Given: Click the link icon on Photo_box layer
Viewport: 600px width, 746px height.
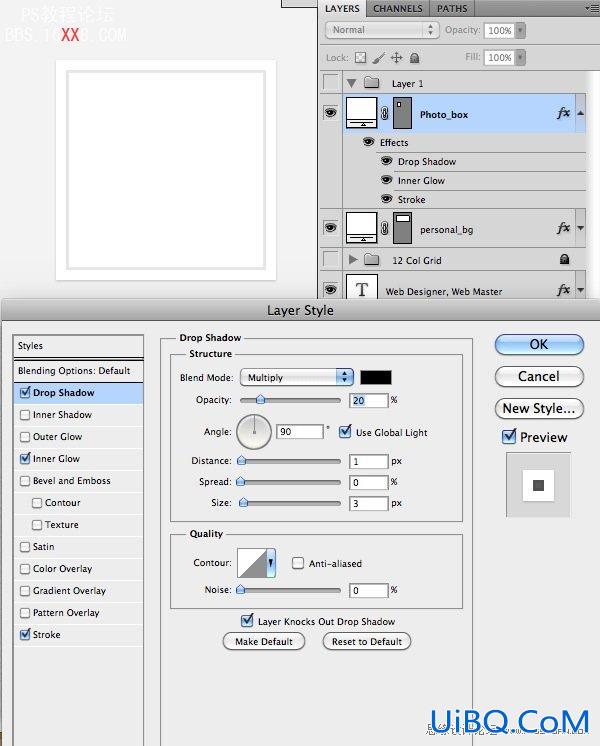Looking at the screenshot, I should 385,113.
